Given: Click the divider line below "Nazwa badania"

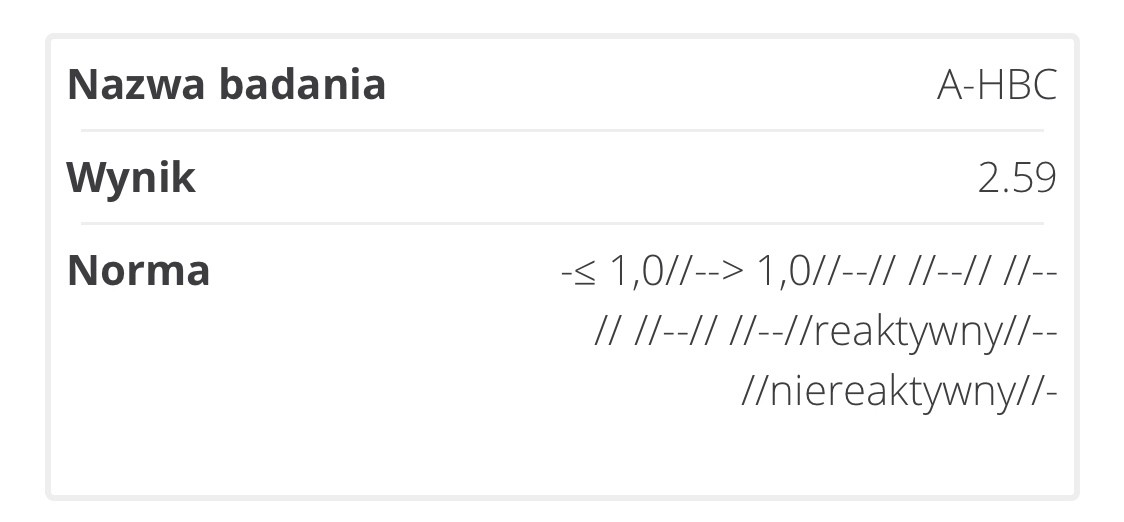Looking at the screenshot, I should tap(562, 130).
